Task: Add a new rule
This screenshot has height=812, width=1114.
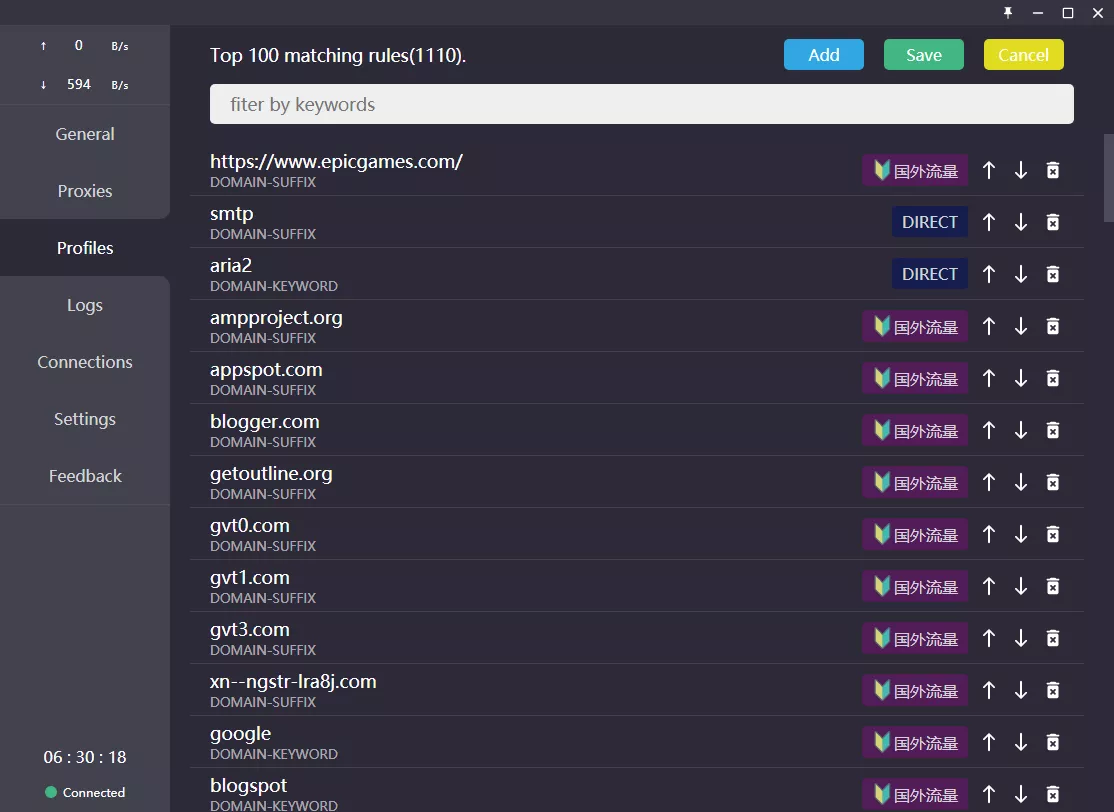Action: [823, 55]
